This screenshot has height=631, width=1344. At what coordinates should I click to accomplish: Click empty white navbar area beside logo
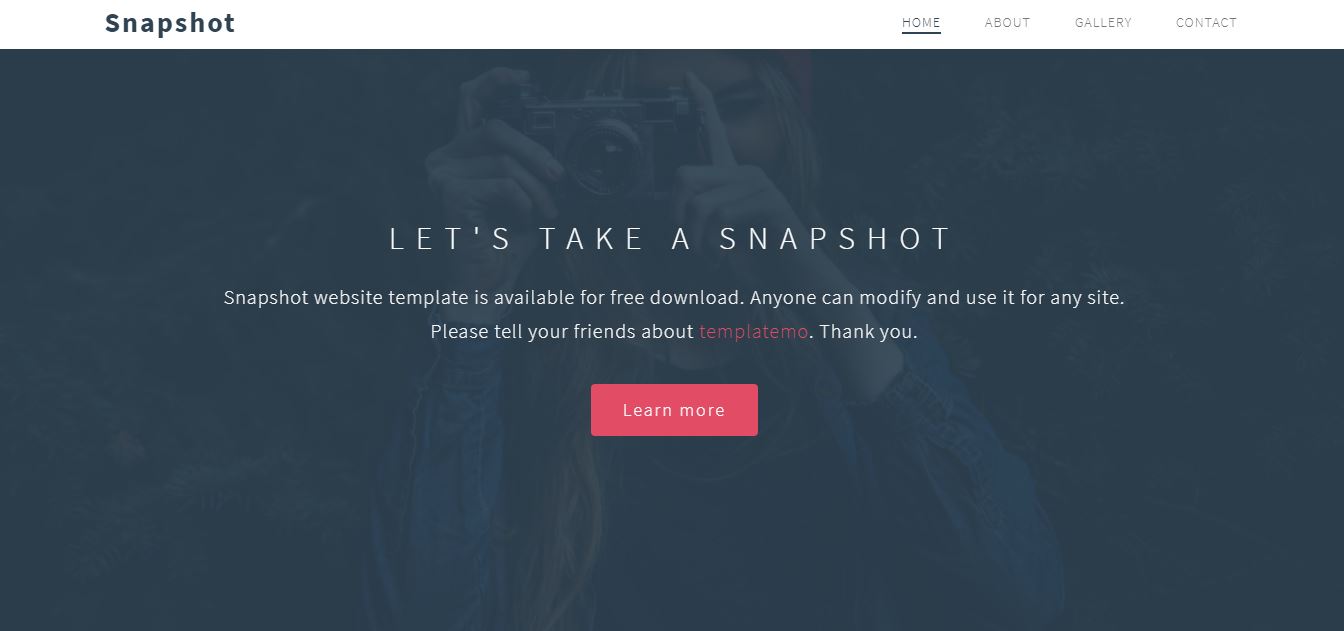[560, 24]
